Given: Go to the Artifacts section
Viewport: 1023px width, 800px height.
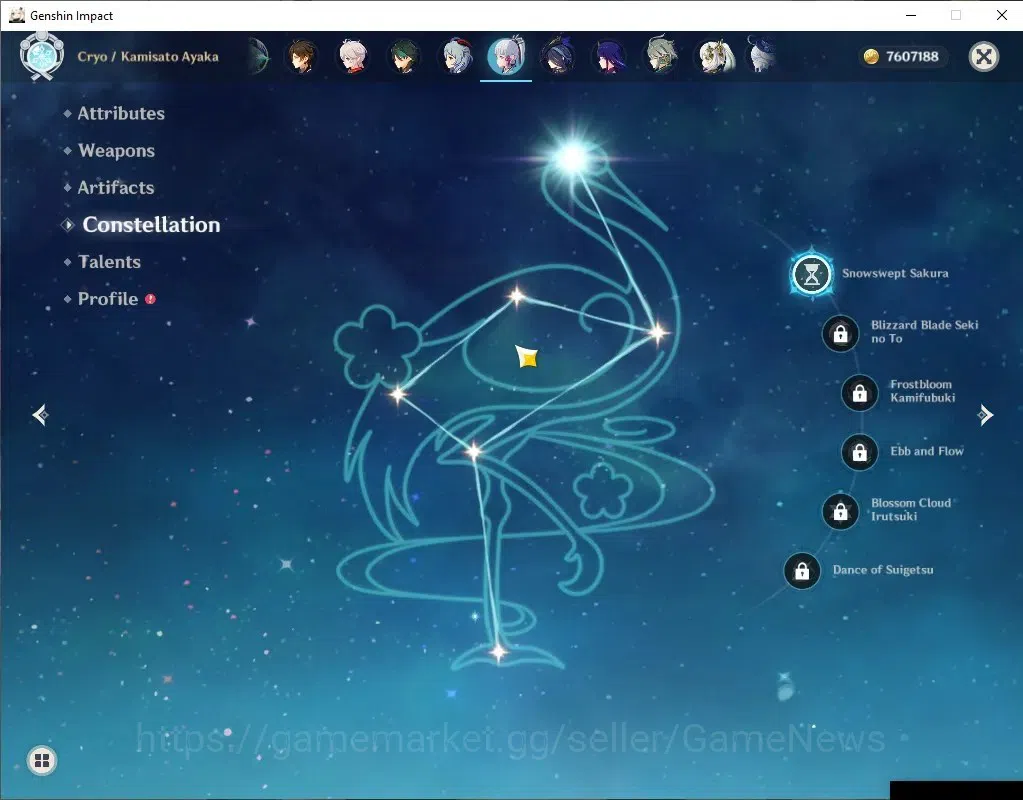Looking at the screenshot, I should pyautogui.click(x=115, y=188).
